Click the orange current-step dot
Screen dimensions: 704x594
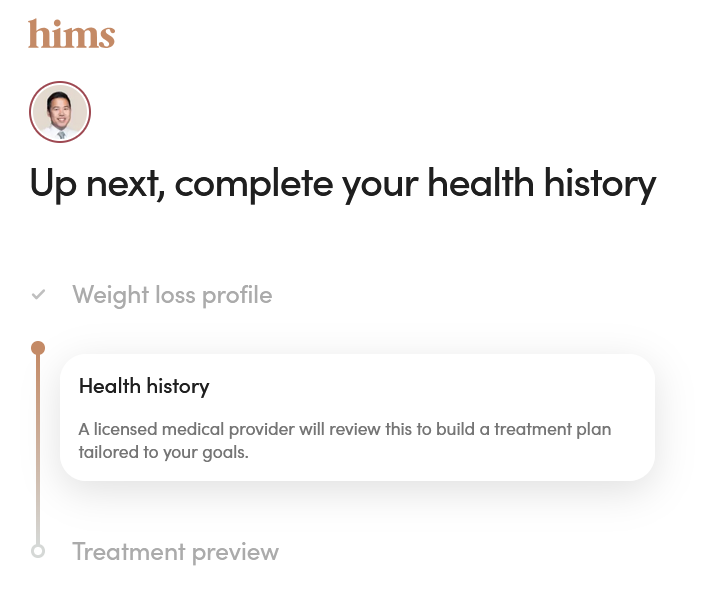(x=38, y=348)
